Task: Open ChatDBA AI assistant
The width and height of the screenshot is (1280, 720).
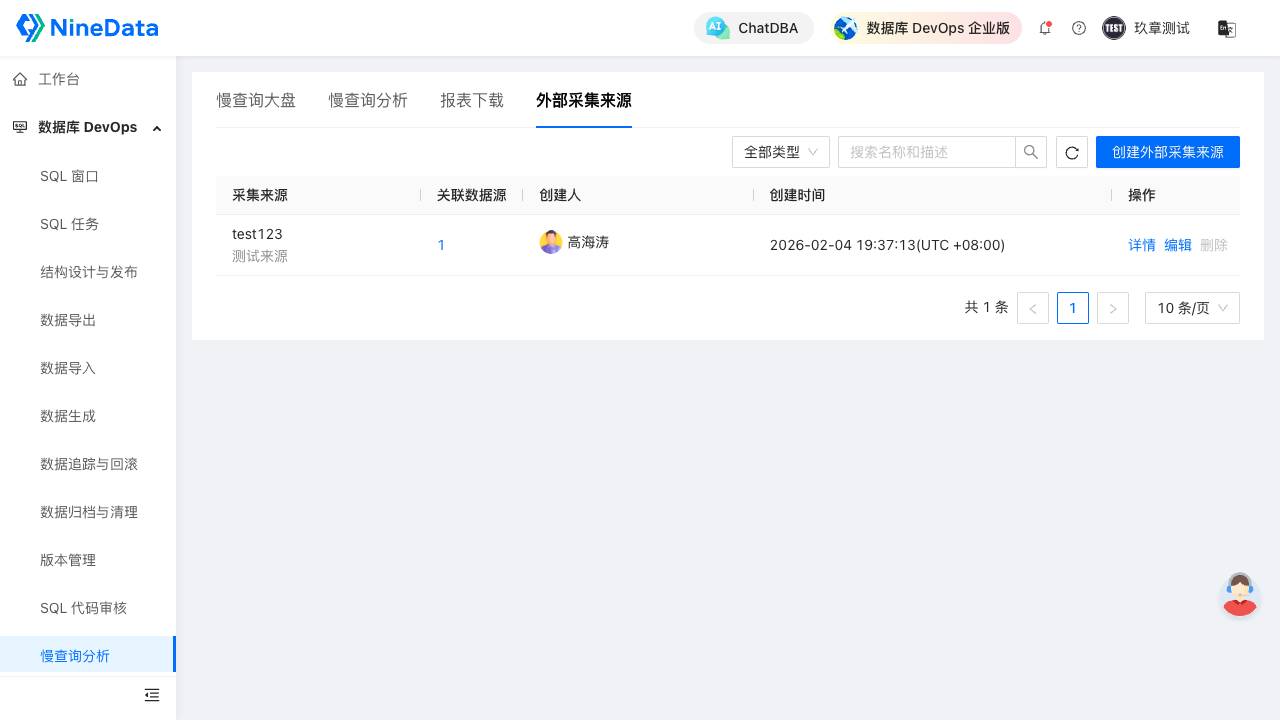Action: point(753,28)
